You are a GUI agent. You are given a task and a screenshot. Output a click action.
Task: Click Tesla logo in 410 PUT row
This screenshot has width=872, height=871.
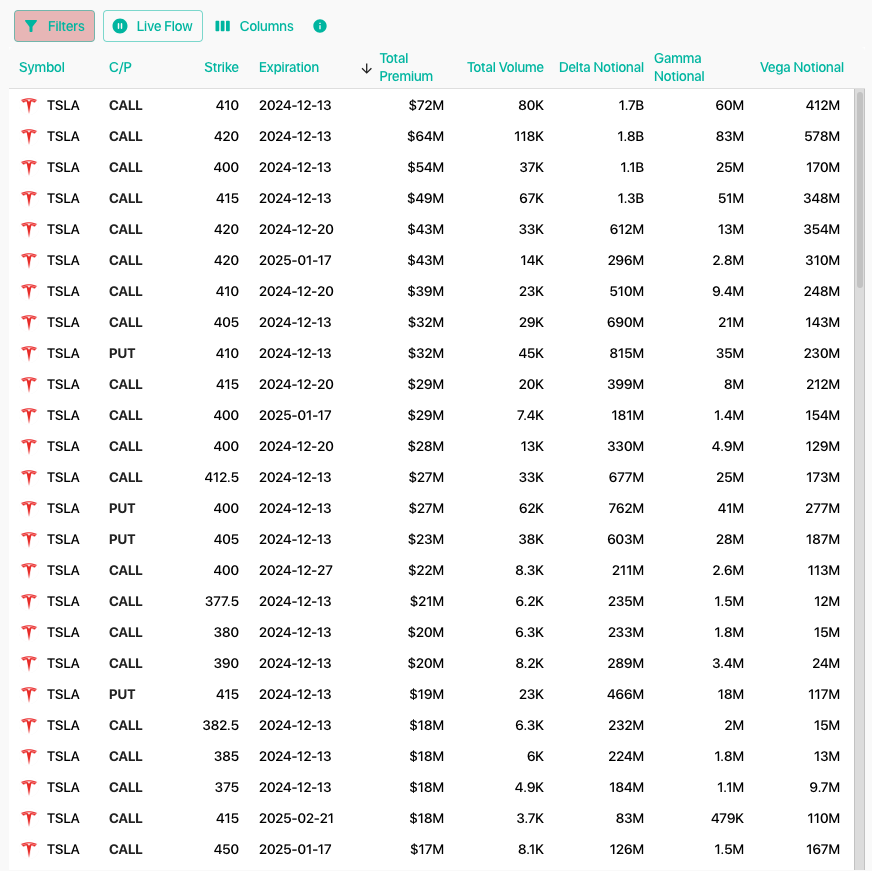29,353
